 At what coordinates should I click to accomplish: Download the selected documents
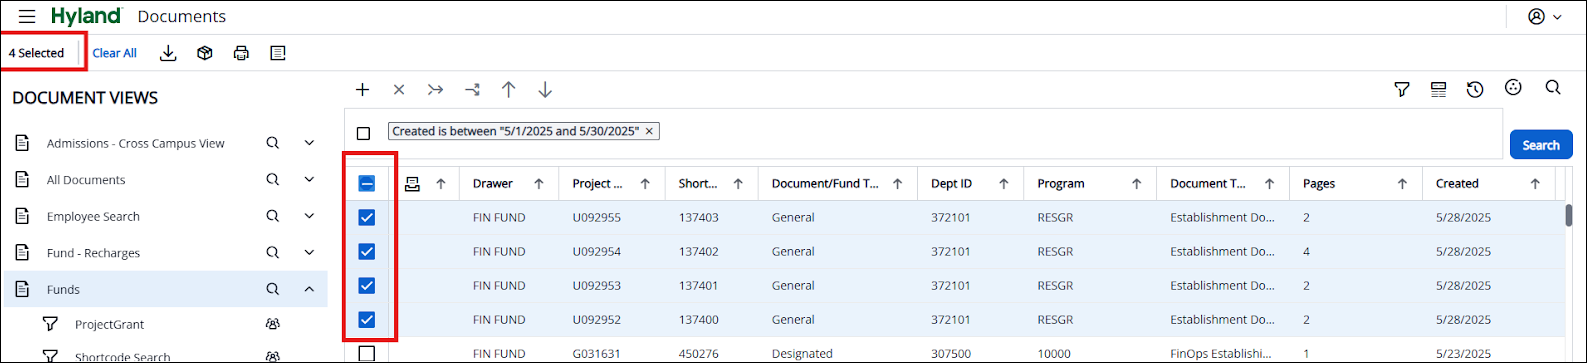coord(168,53)
